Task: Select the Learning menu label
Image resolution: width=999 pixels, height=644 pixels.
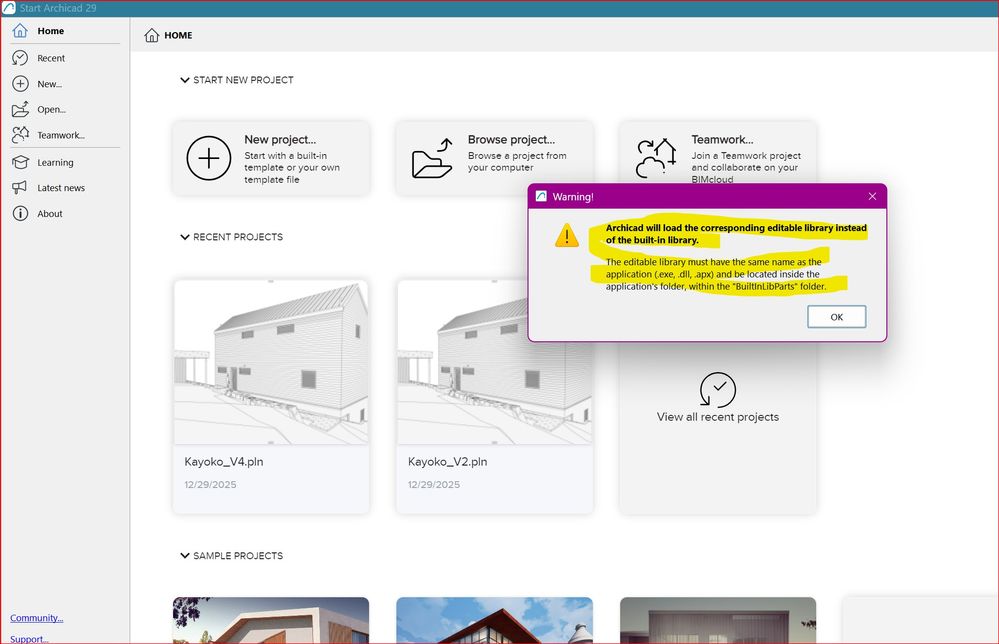Action: click(x=55, y=162)
